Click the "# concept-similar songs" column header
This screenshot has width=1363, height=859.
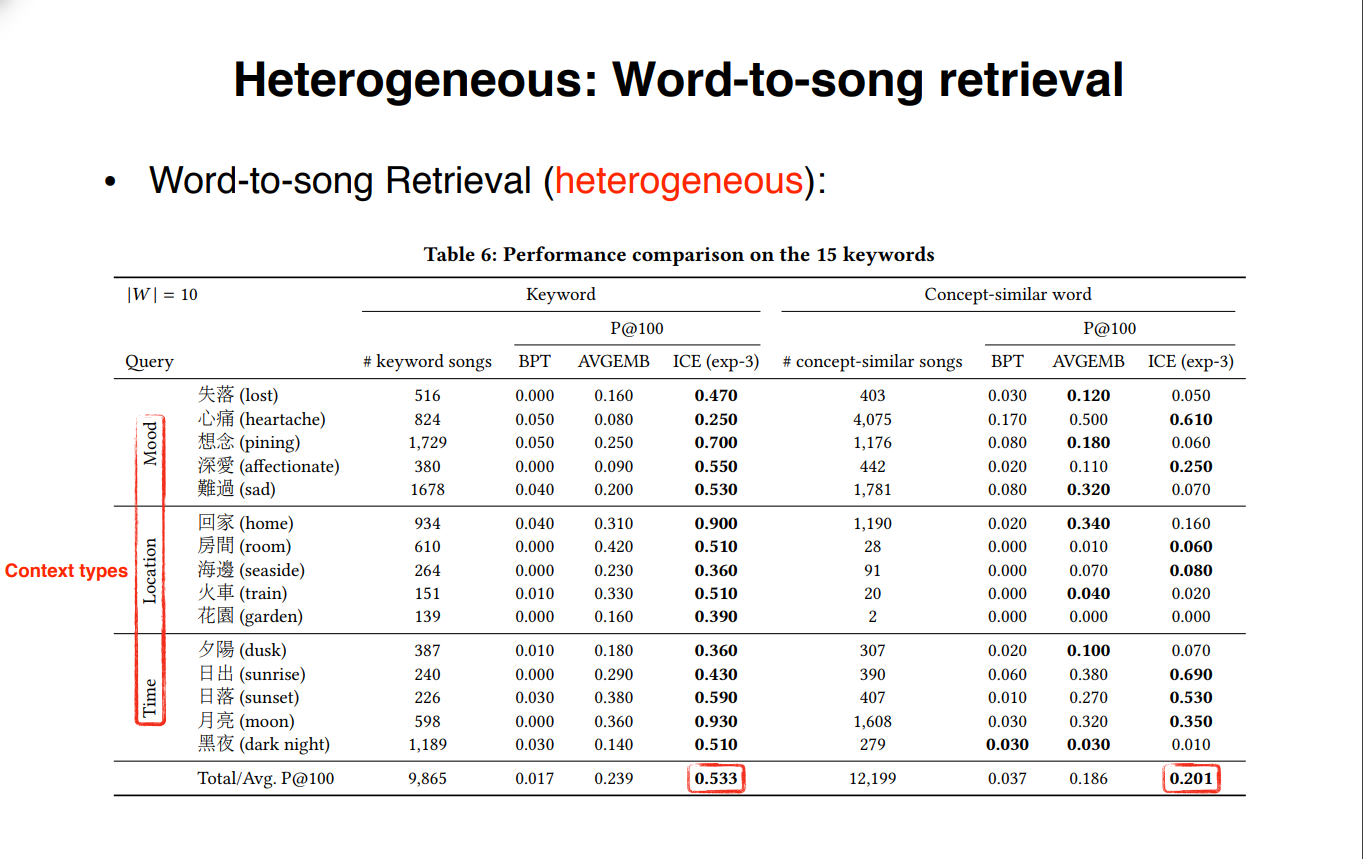click(873, 362)
